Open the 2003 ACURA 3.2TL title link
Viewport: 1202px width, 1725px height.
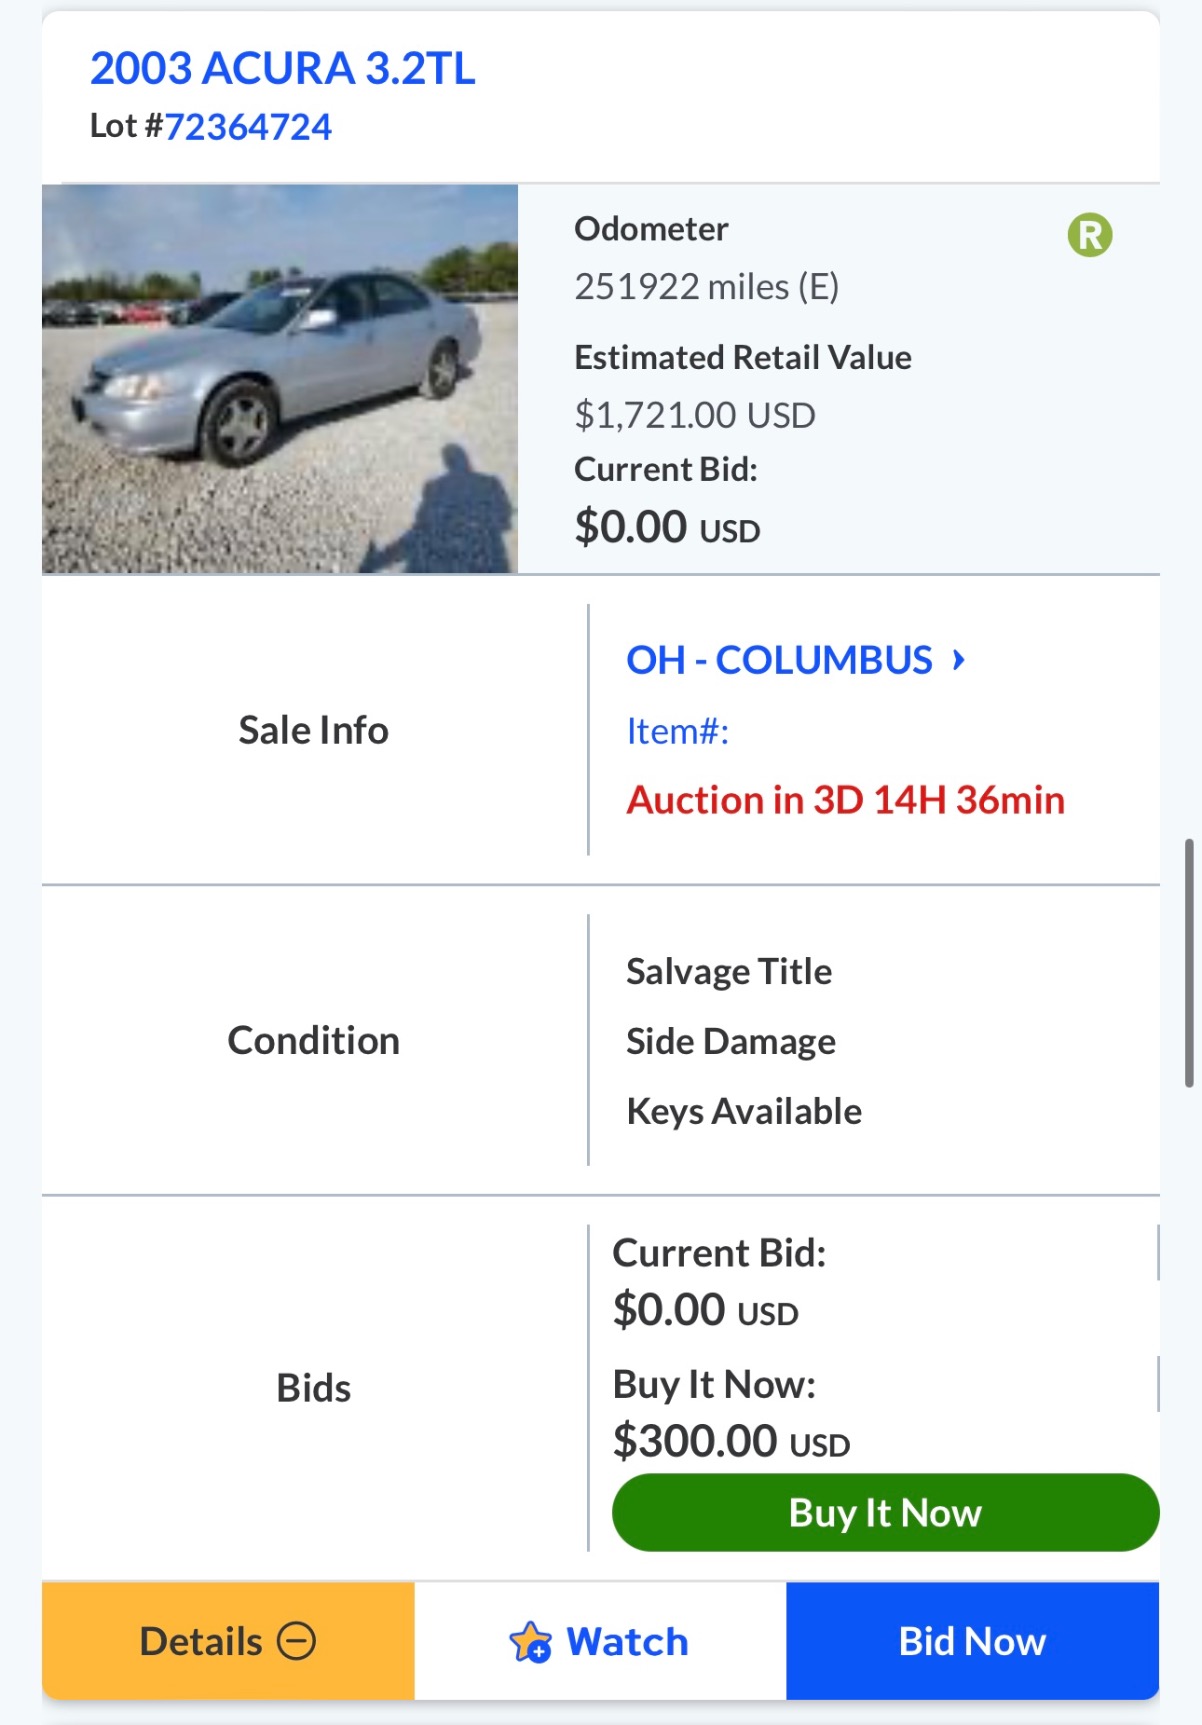[282, 69]
